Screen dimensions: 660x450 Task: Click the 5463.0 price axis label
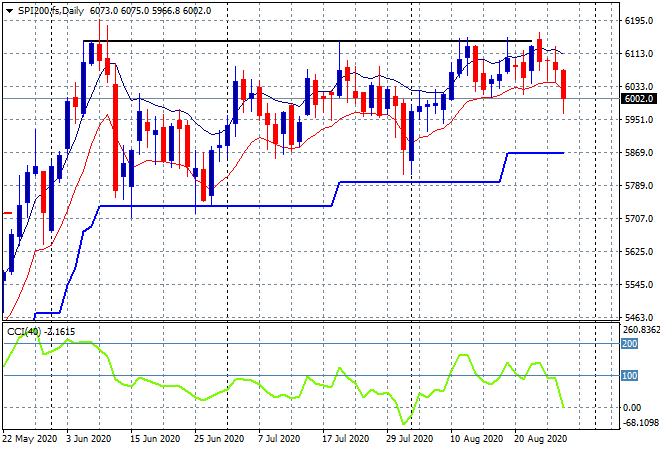point(639,317)
